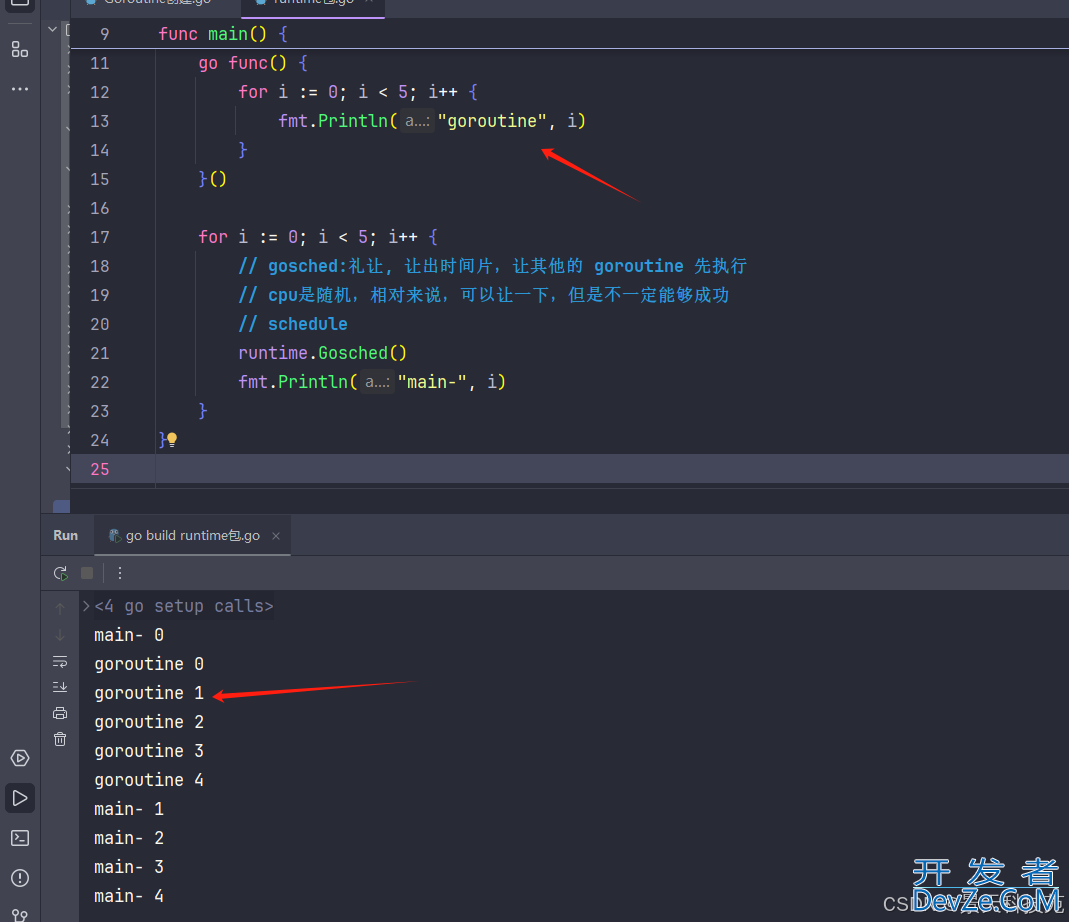The image size is (1069, 922).
Task: Toggle soft-wrap in console output
Action: 60,661
